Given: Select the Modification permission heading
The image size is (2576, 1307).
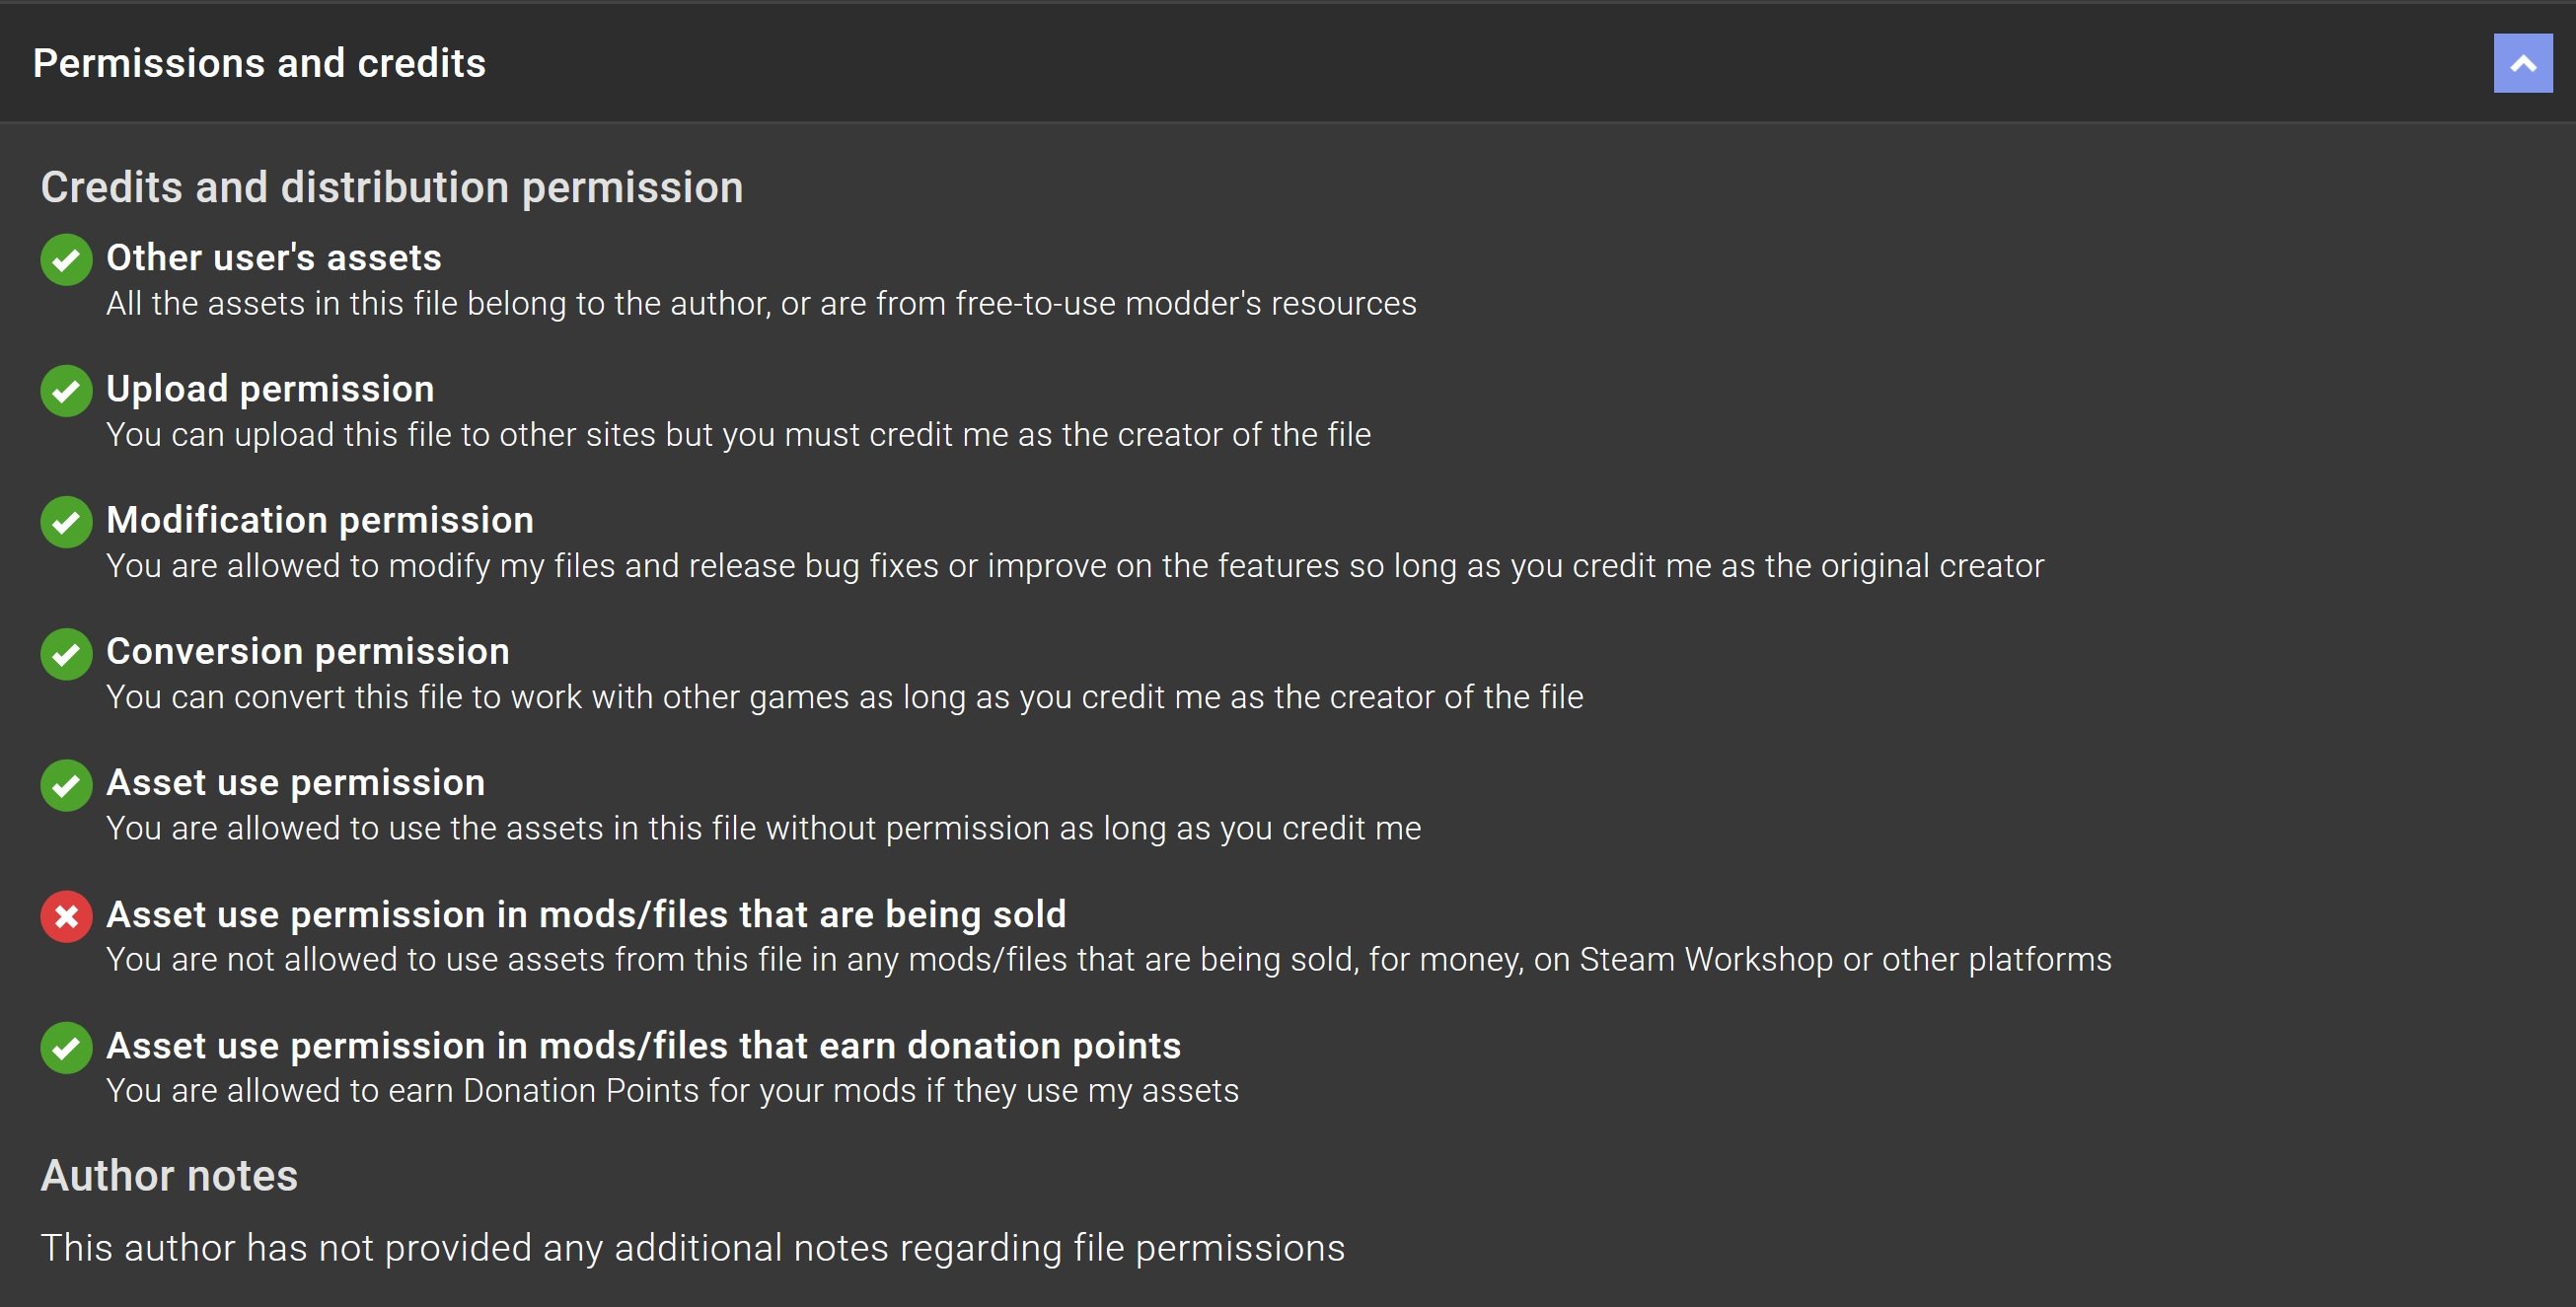Looking at the screenshot, I should (x=320, y=520).
